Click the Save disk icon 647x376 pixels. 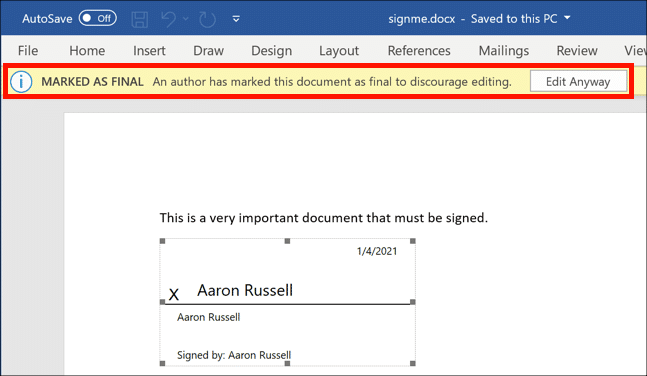[139, 19]
